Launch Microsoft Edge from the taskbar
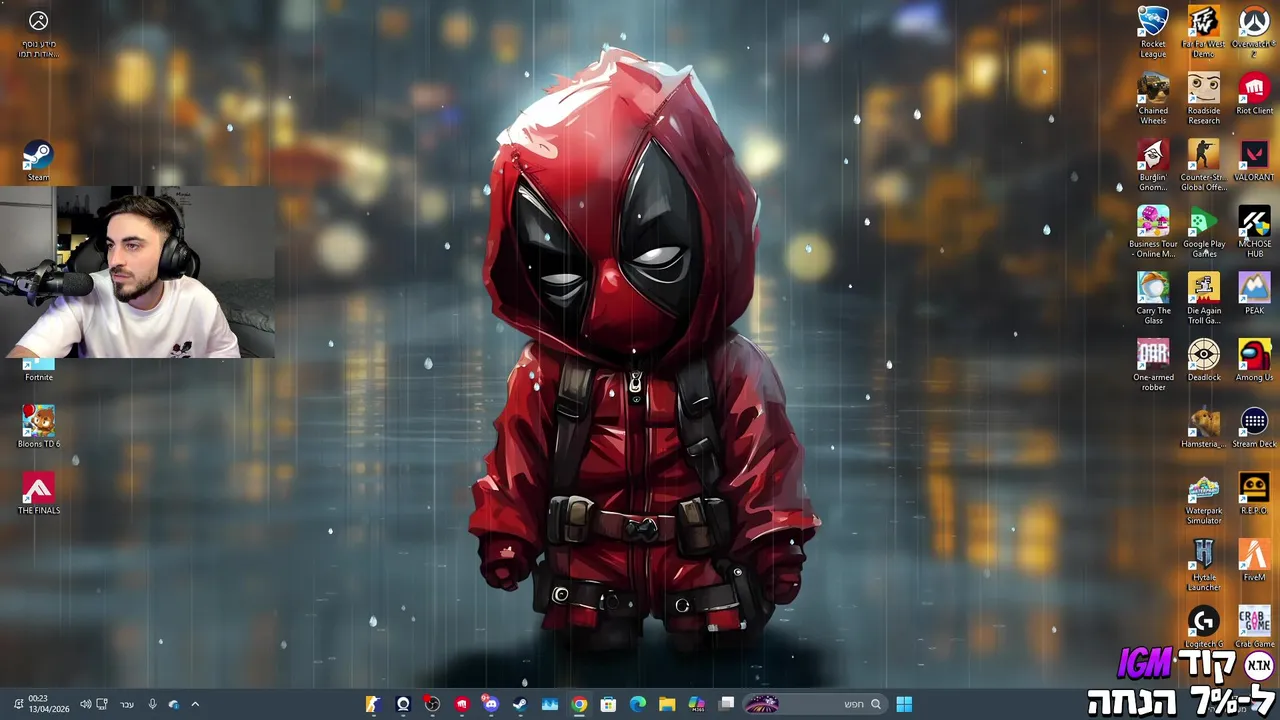 point(638,704)
